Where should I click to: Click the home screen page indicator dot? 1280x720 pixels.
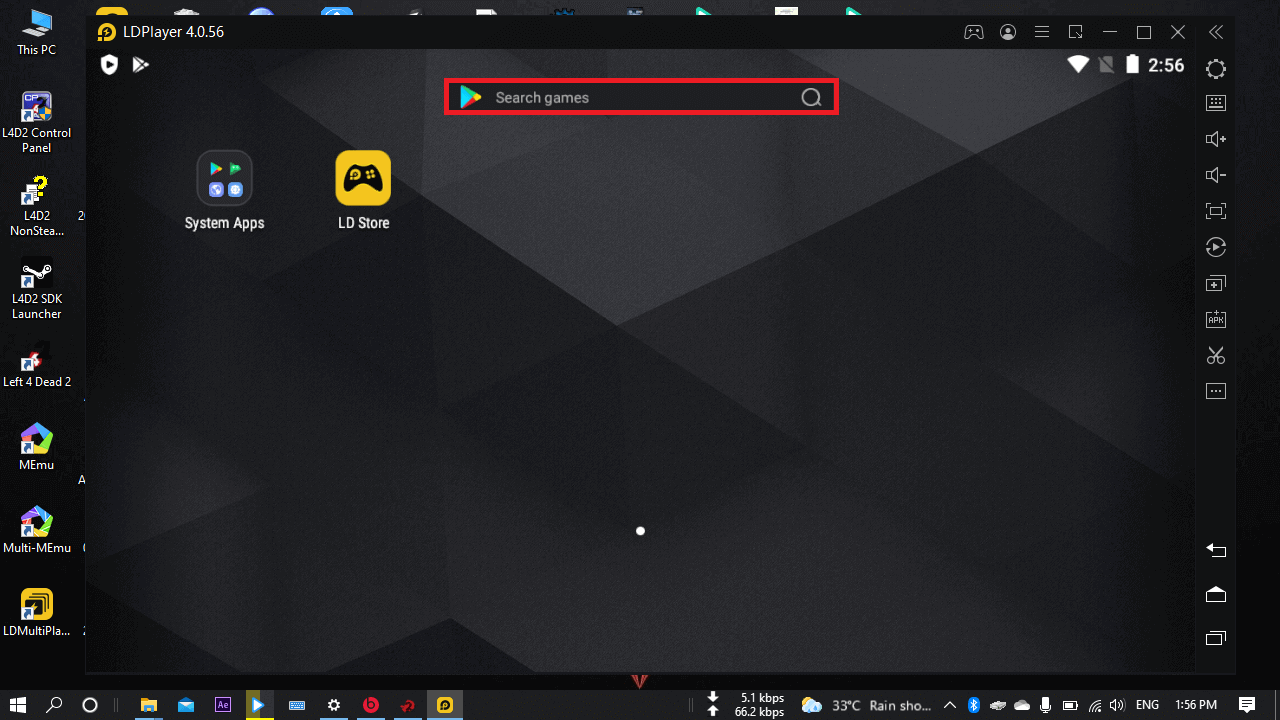pos(640,531)
